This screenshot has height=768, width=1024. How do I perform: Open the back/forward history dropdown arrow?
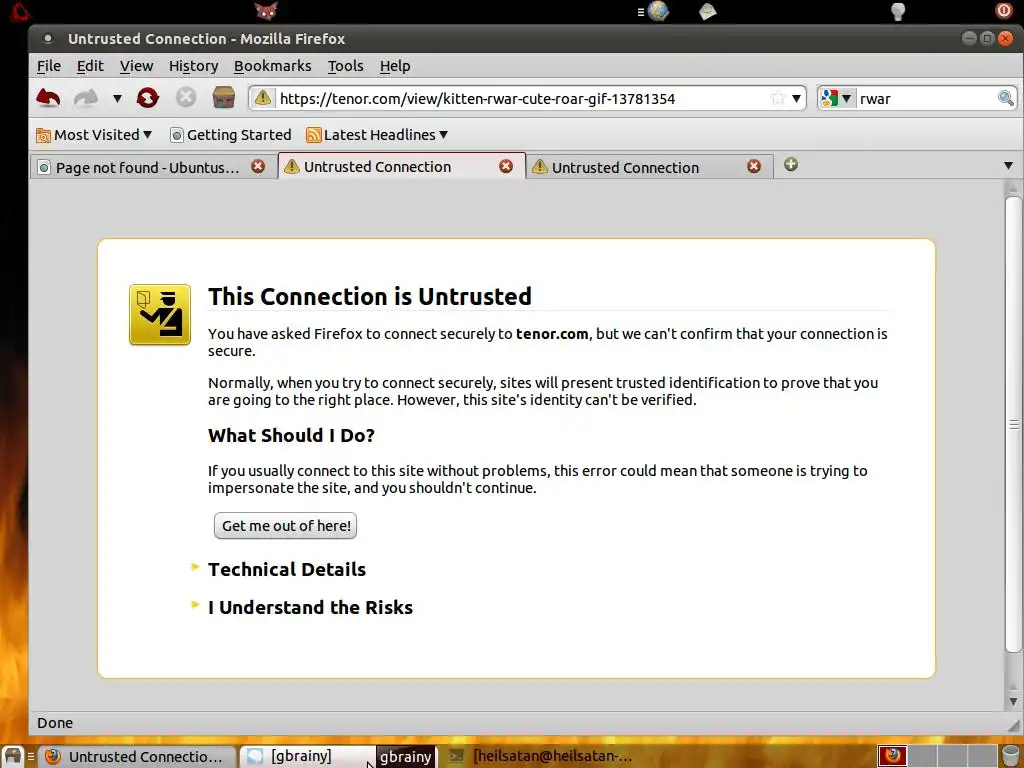(x=117, y=99)
